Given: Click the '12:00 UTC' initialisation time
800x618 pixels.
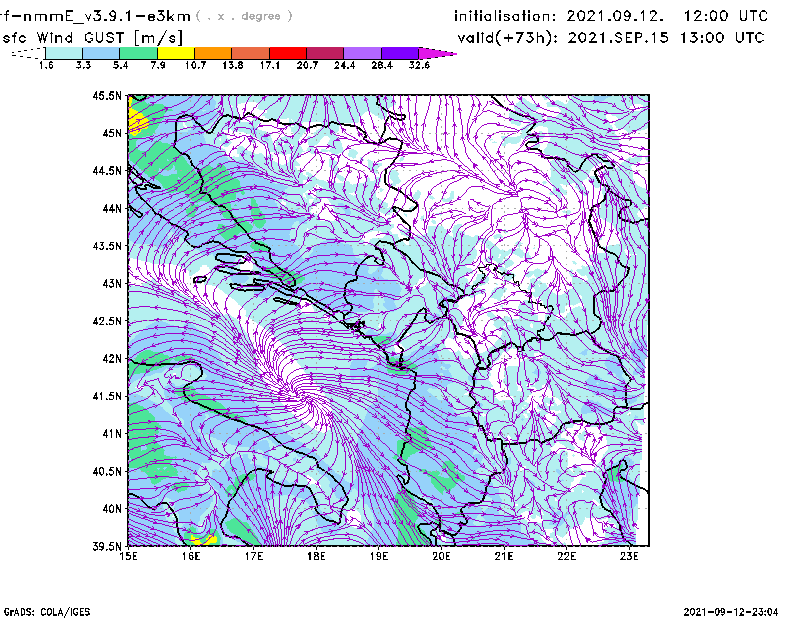Looking at the screenshot, I should coord(725,16).
